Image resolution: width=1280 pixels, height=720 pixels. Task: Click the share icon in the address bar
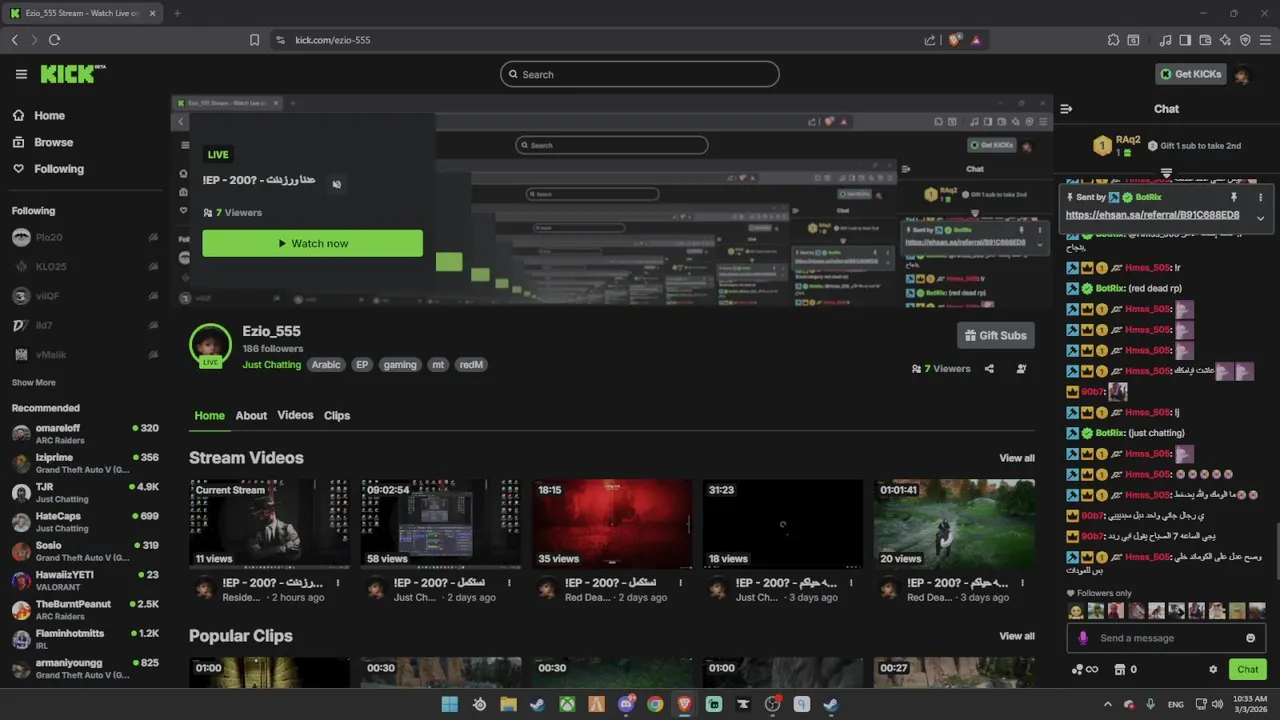(930, 40)
